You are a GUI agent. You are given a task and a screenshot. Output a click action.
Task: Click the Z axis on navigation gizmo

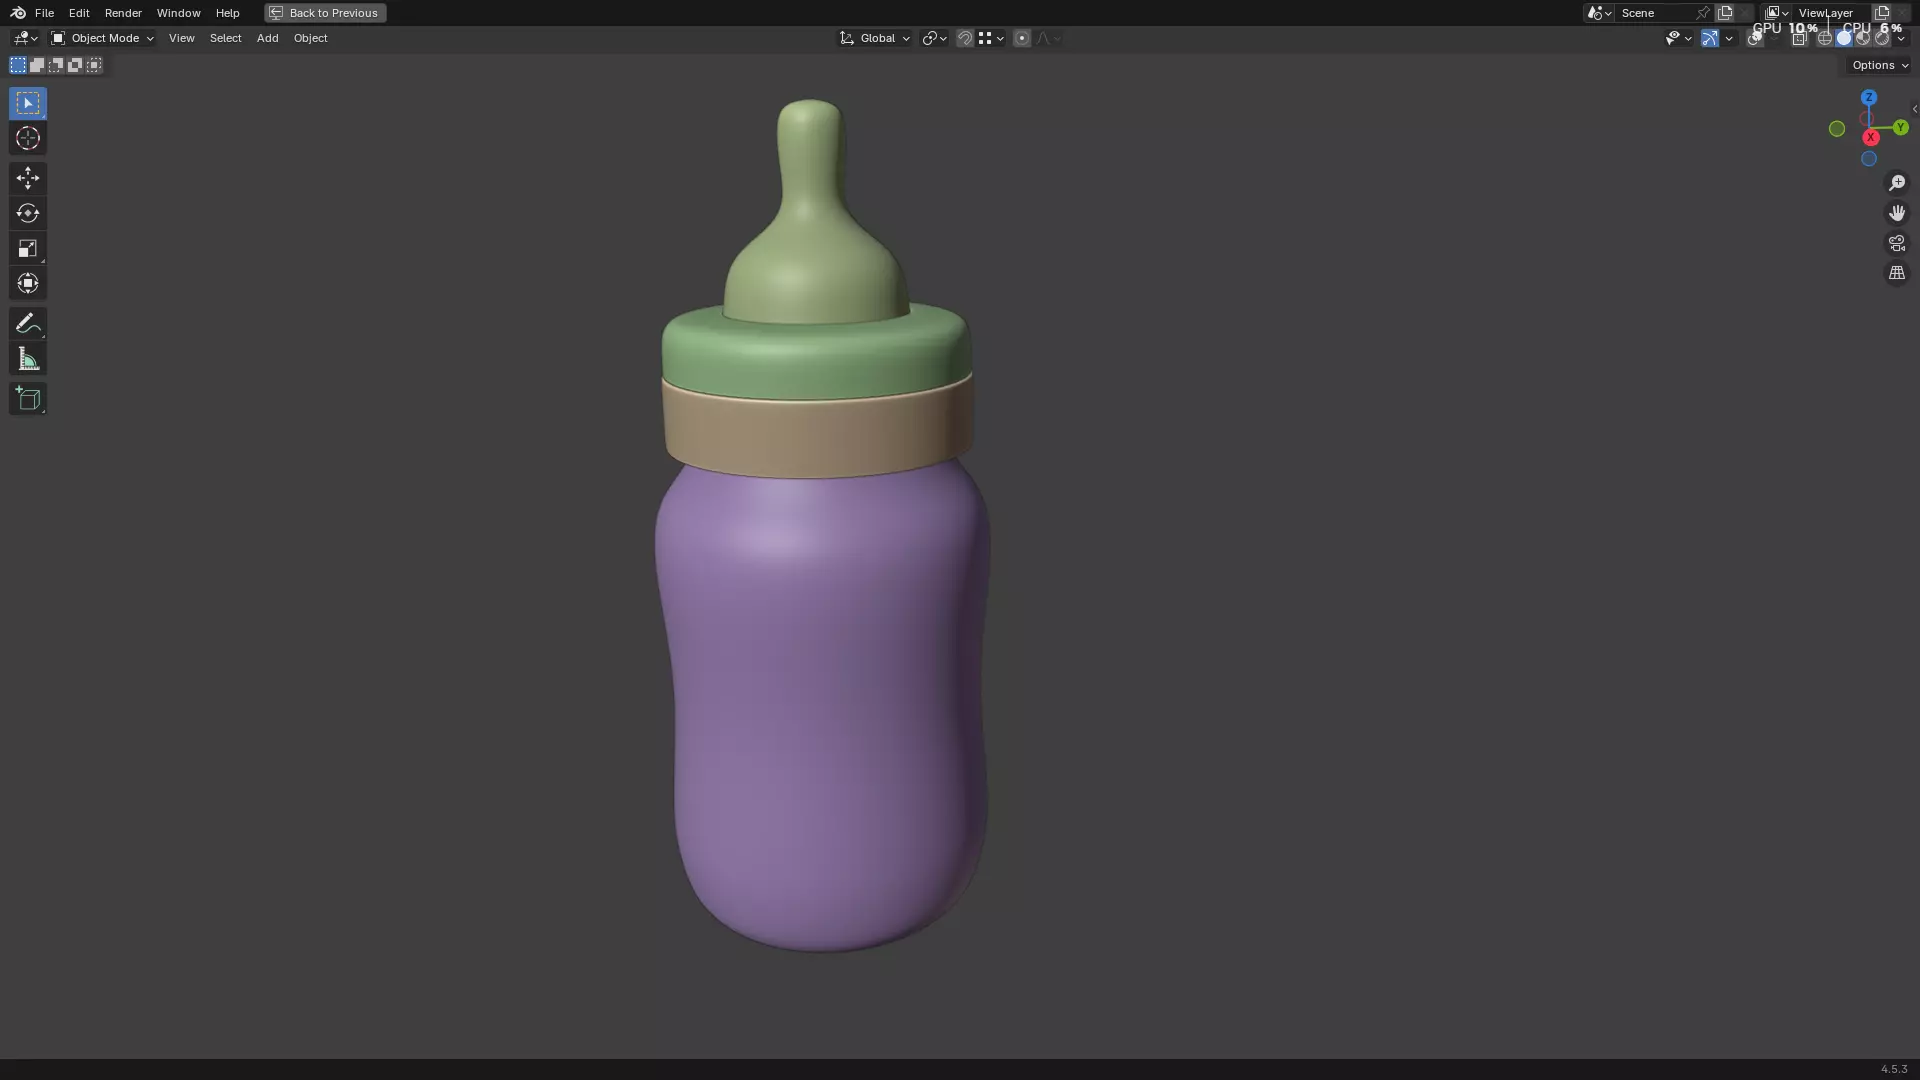click(1869, 97)
